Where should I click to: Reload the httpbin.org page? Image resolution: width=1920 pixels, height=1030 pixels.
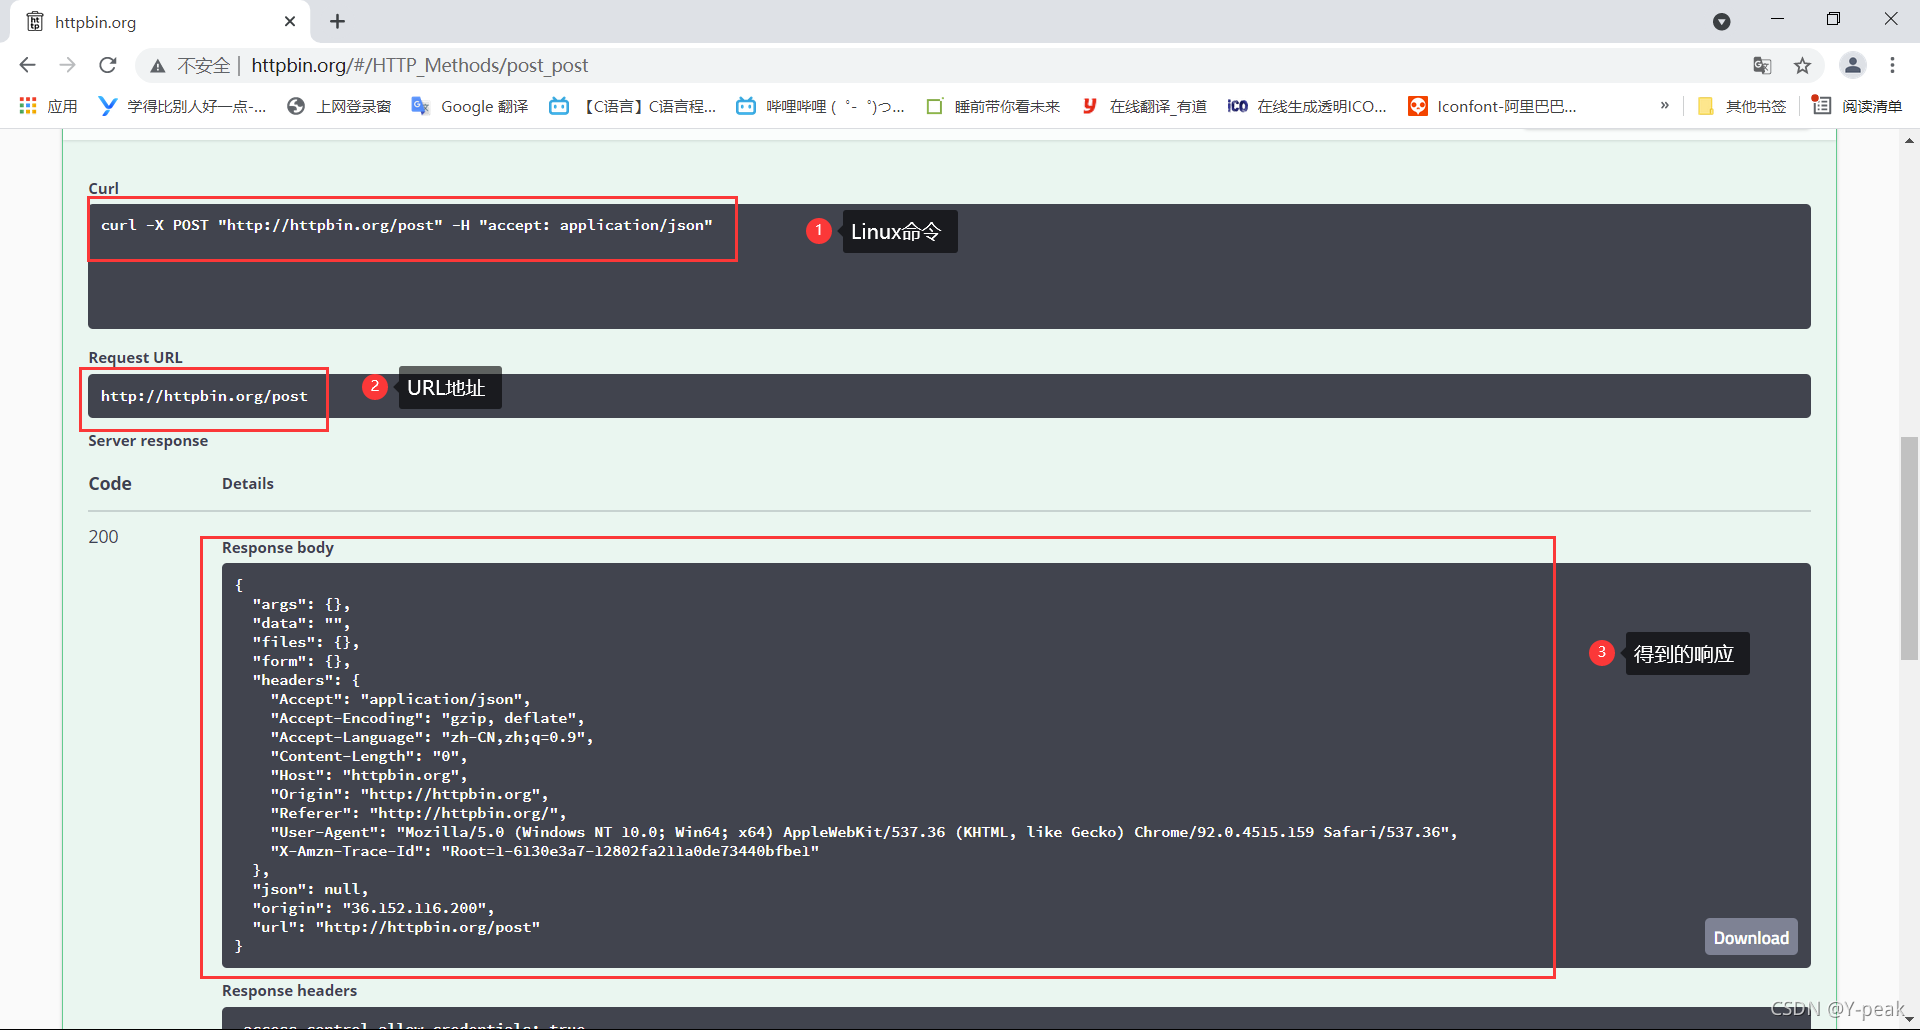(108, 65)
